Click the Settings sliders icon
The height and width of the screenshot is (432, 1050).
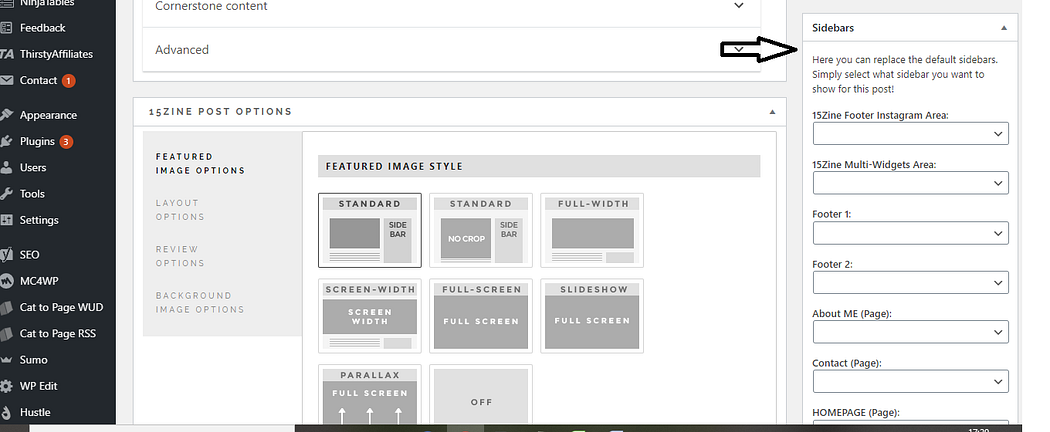(6, 220)
